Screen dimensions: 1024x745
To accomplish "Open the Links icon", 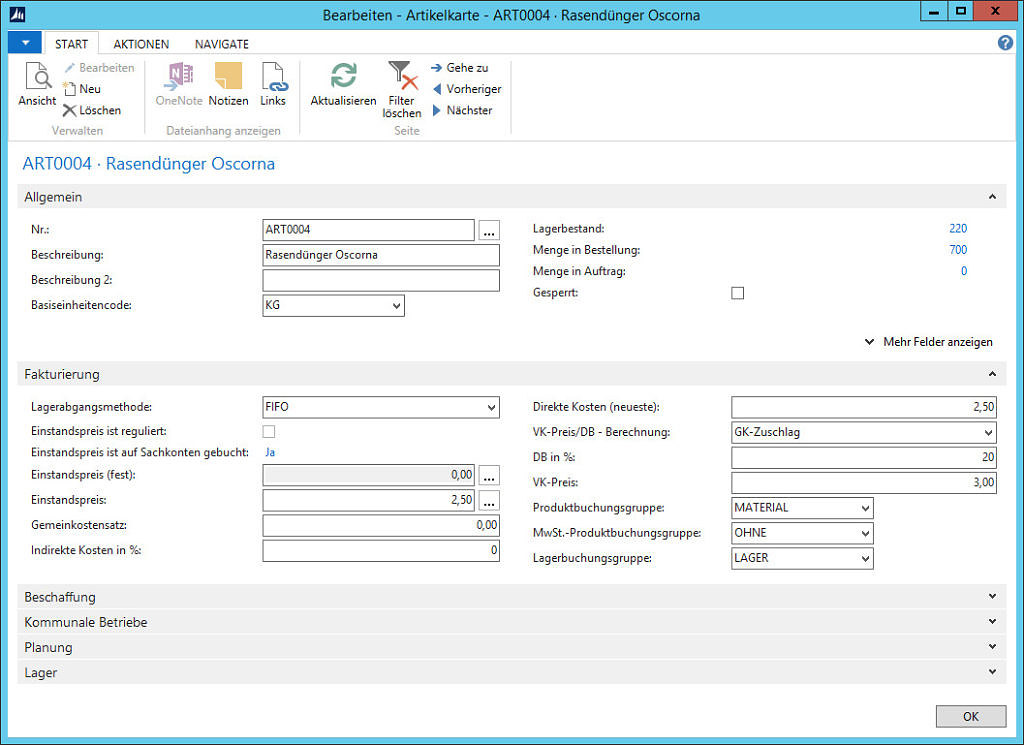I will (x=273, y=84).
